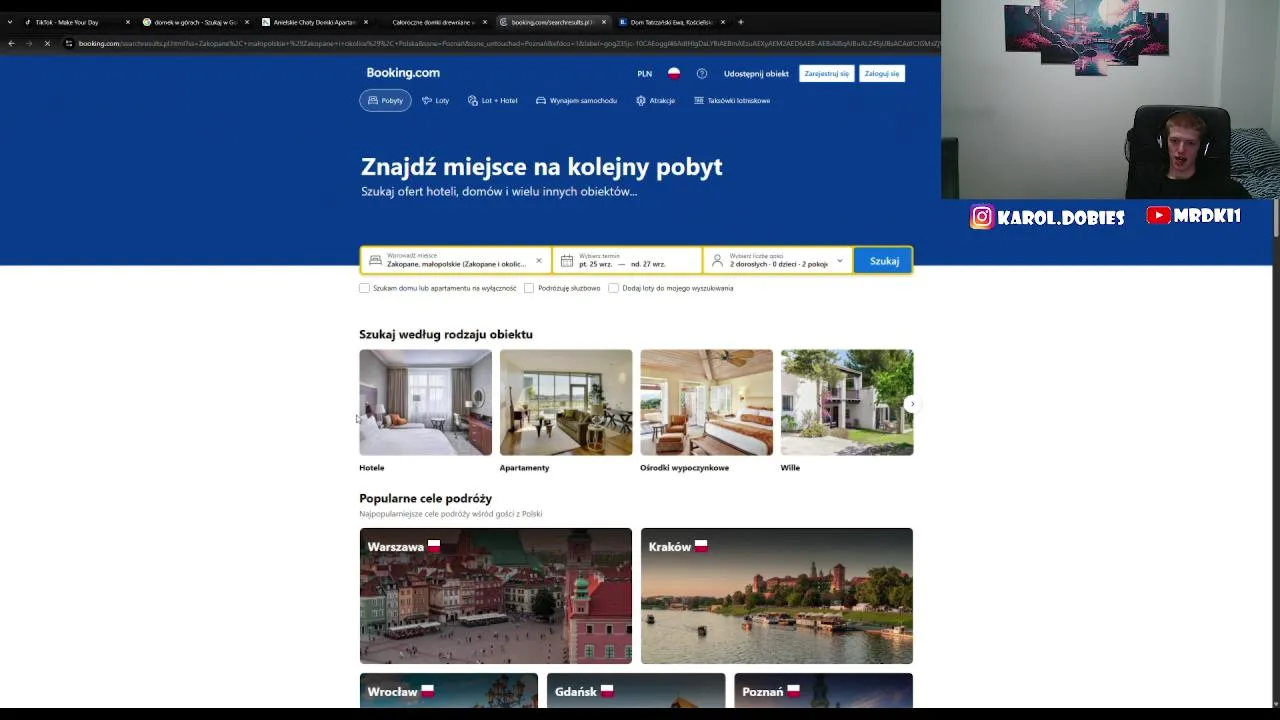Open the Wille property type thumbnail
1280x720 pixels.
[x=847, y=402]
